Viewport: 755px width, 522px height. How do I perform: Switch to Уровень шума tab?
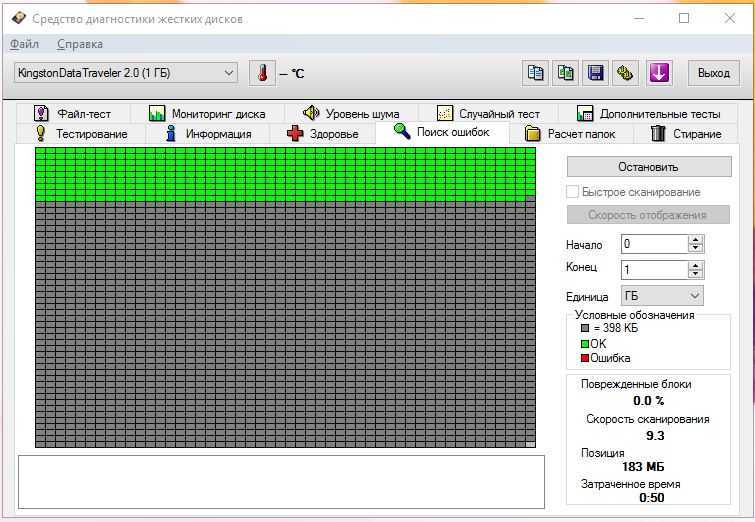point(351,114)
